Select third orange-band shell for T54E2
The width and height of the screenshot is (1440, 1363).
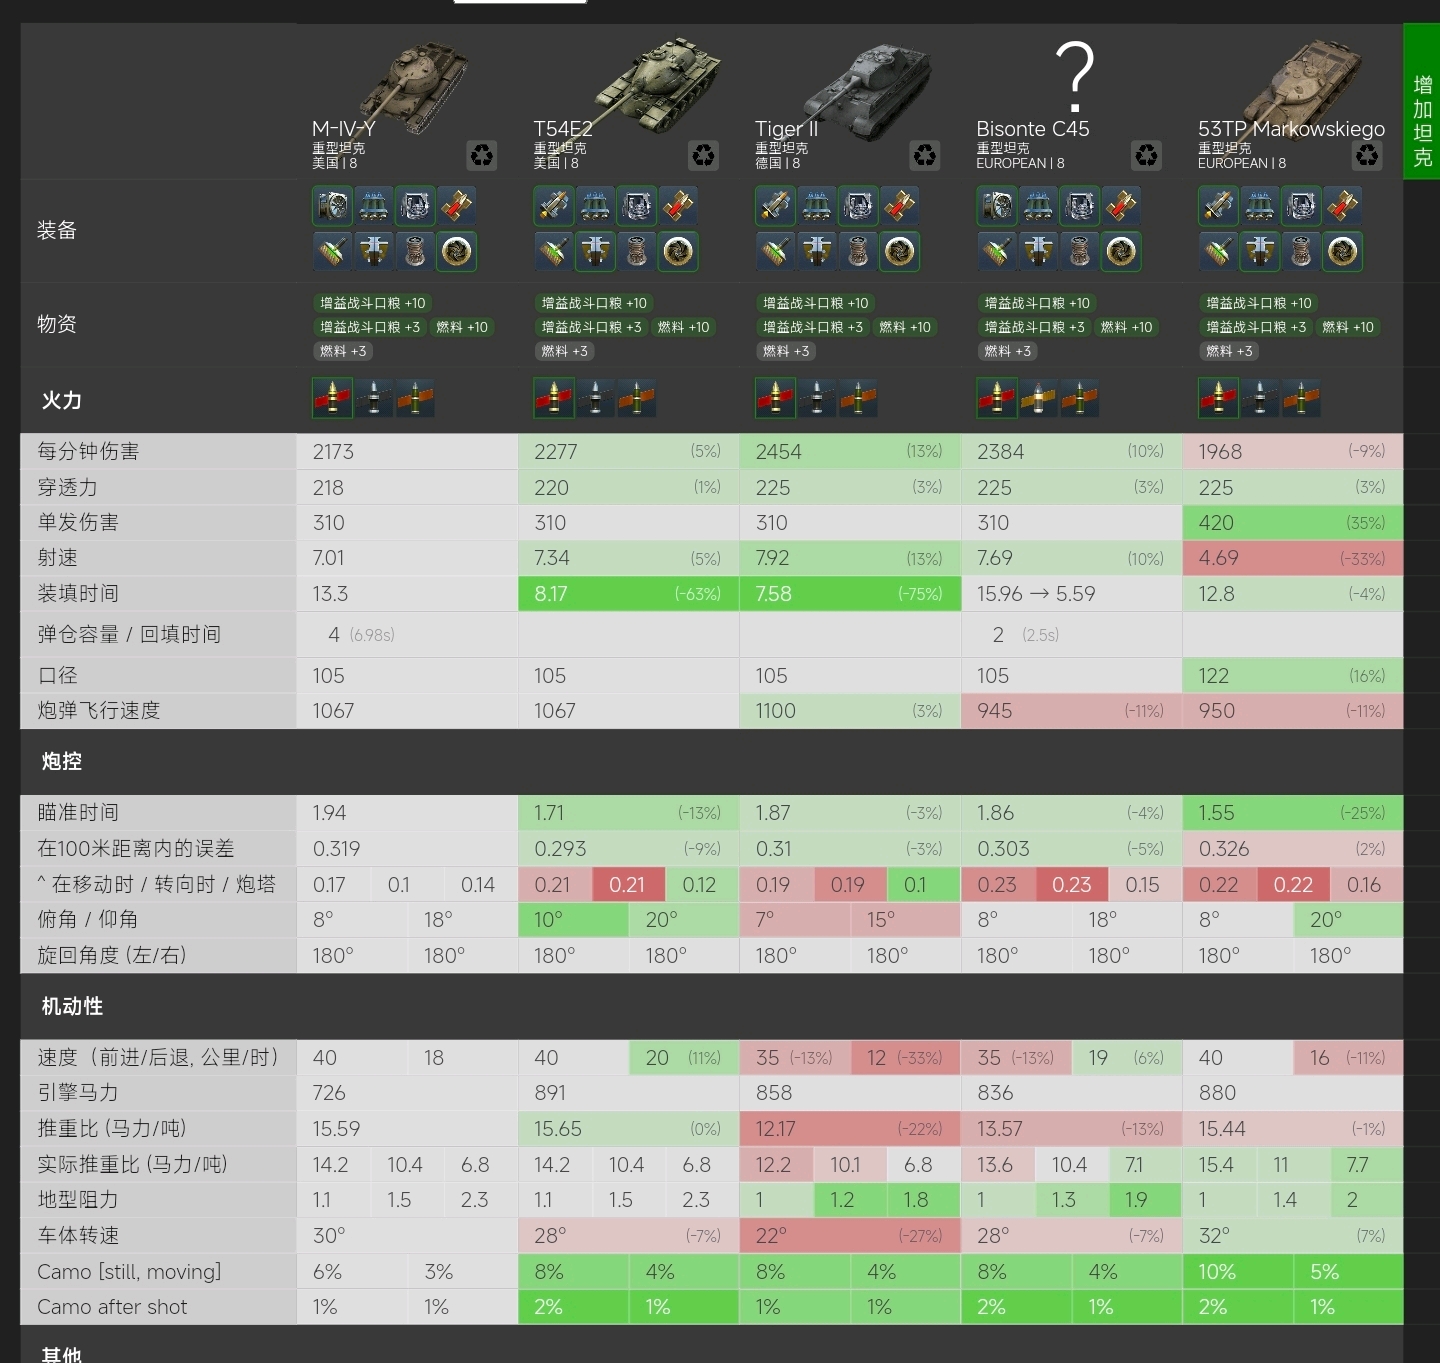click(x=636, y=398)
